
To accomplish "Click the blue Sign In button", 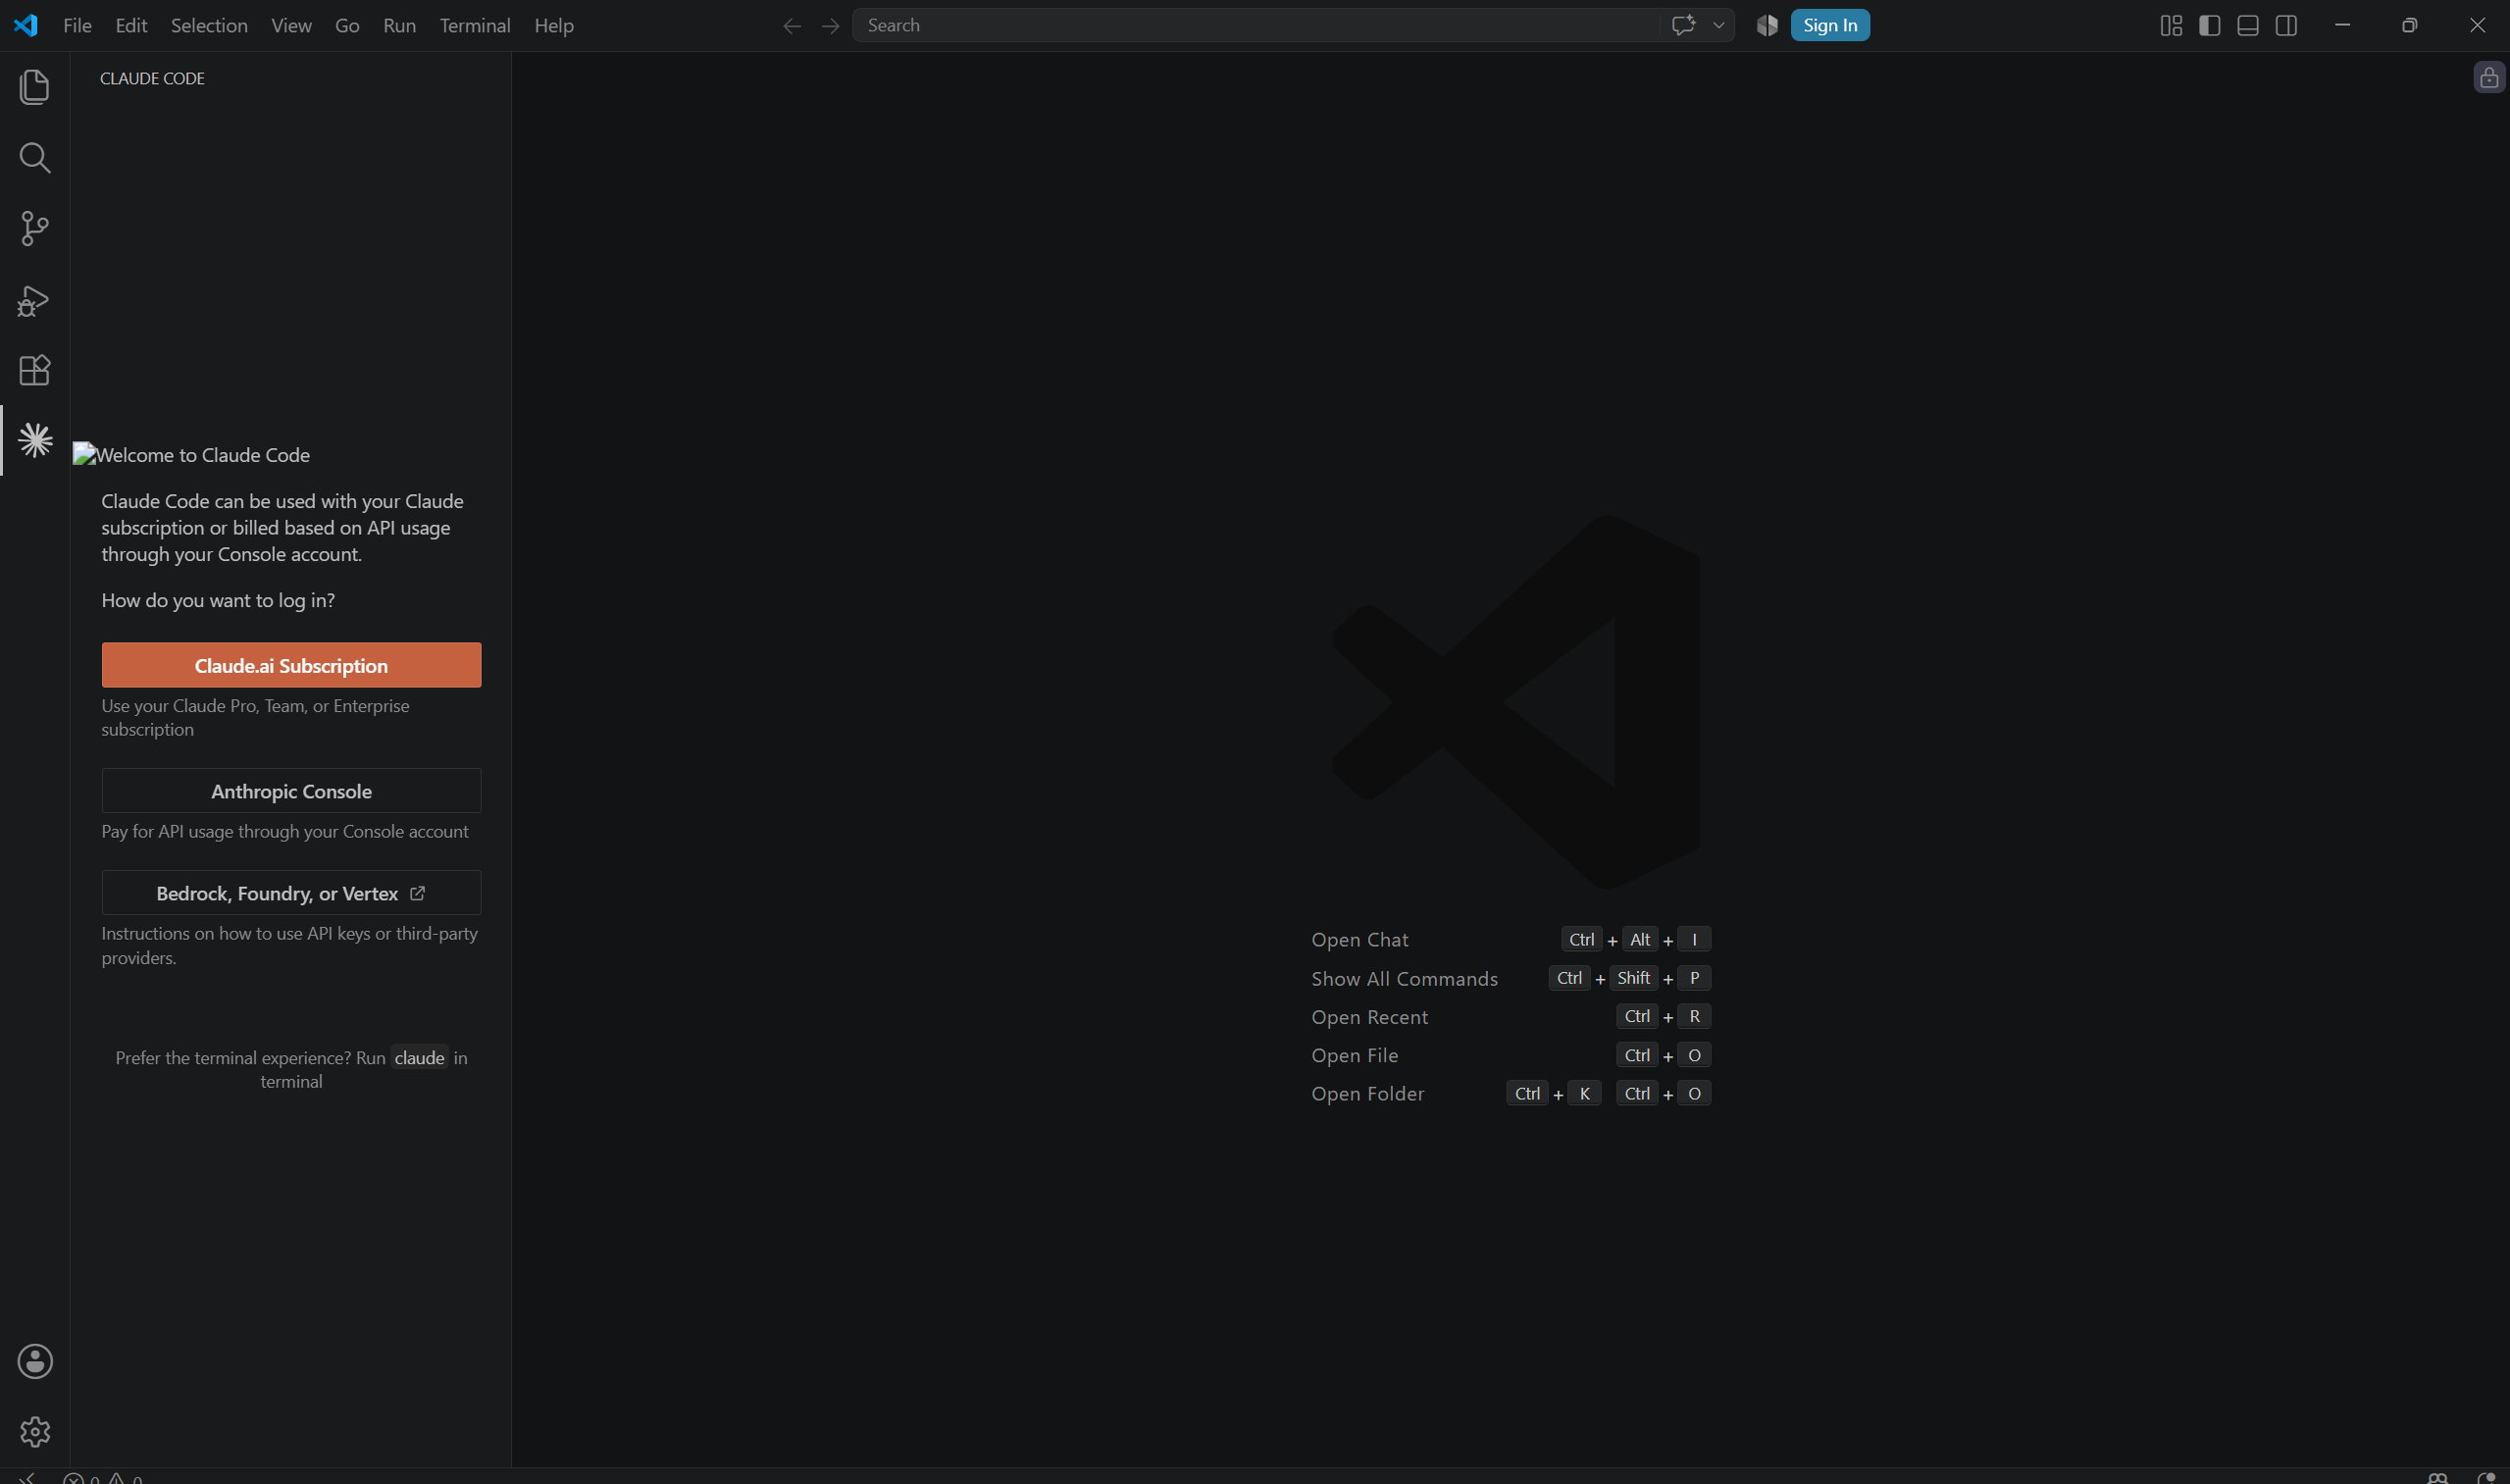I will coord(1830,25).
